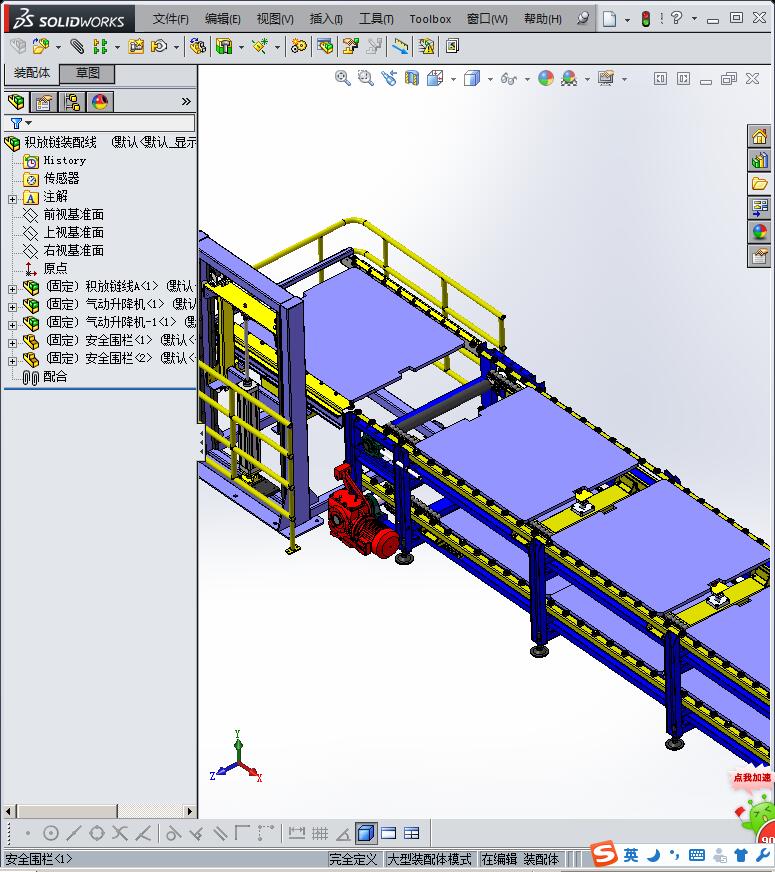775x872 pixels.
Task: Open the 编辑(E) menu
Action: 222,19
